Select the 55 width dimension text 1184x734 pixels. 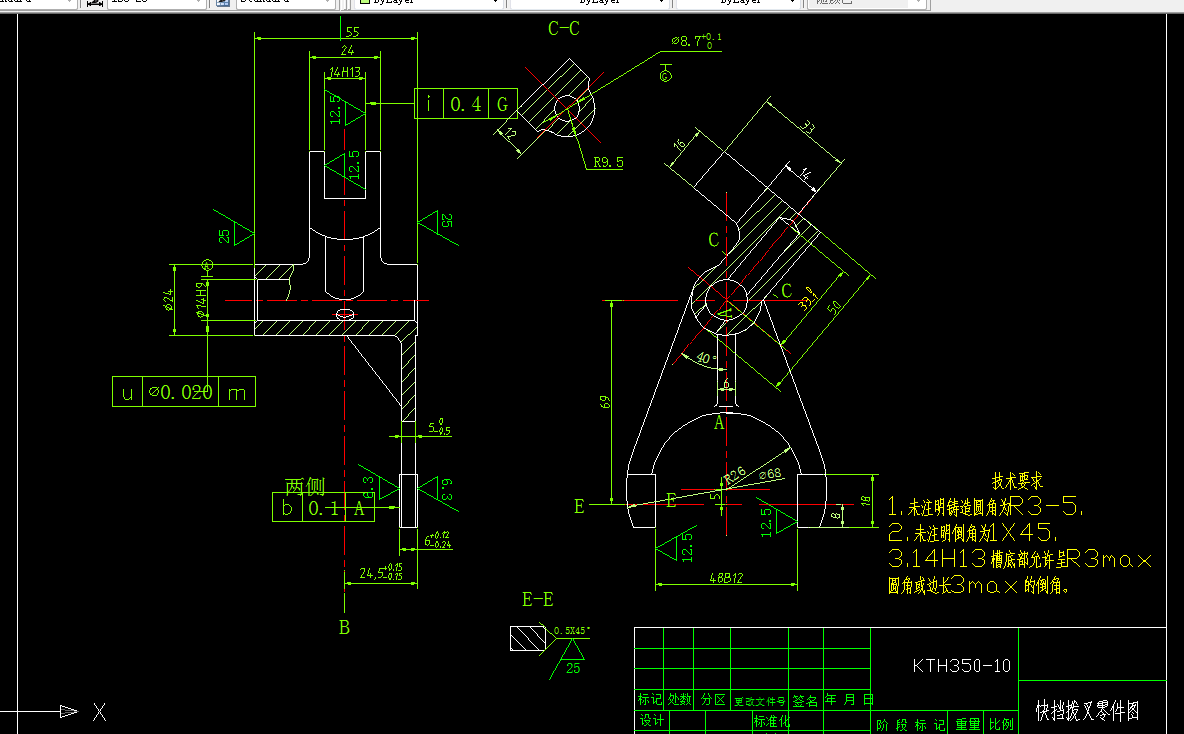pos(353,32)
